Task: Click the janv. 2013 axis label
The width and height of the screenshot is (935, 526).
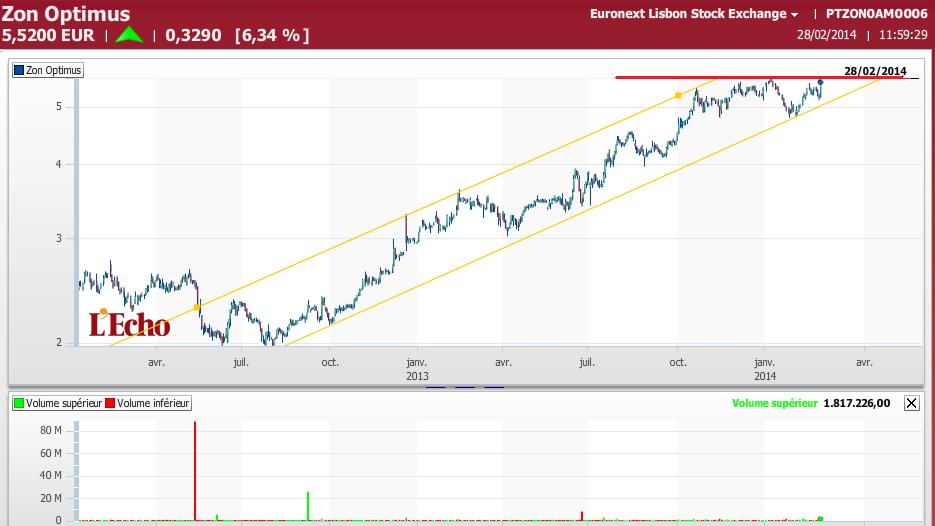Action: [417, 369]
